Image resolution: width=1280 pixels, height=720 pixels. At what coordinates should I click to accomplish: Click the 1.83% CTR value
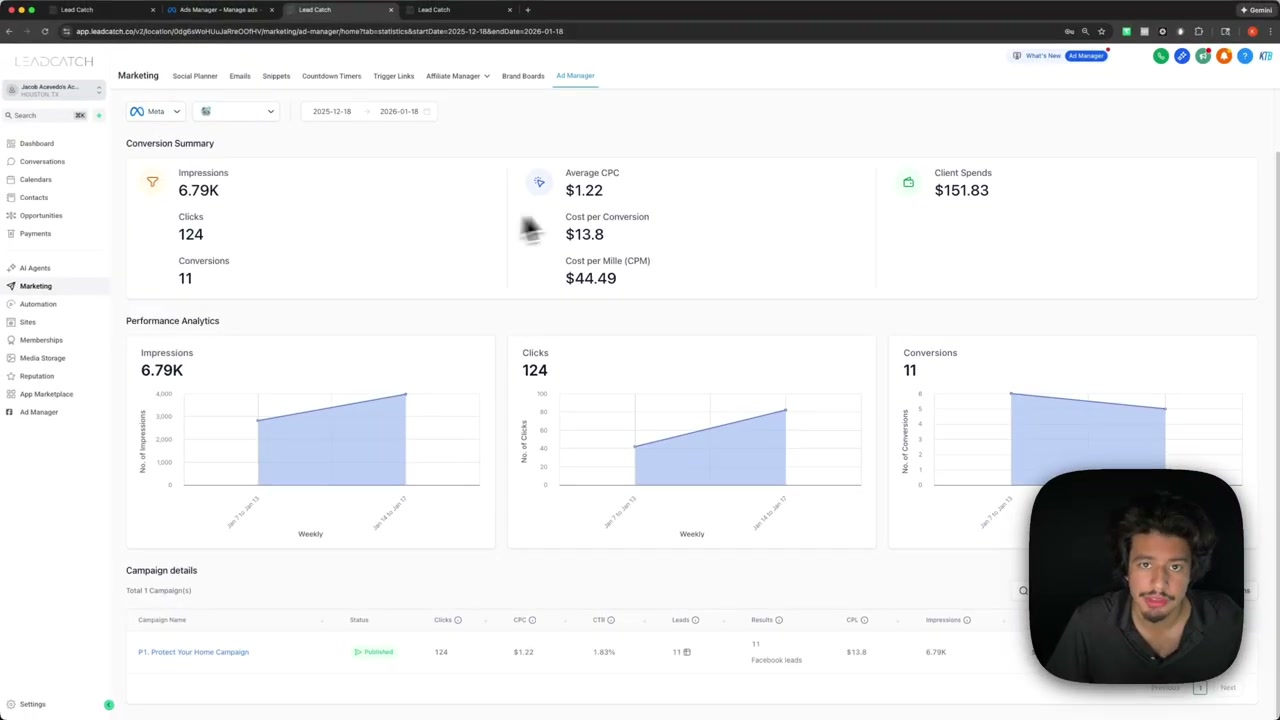pyautogui.click(x=603, y=652)
